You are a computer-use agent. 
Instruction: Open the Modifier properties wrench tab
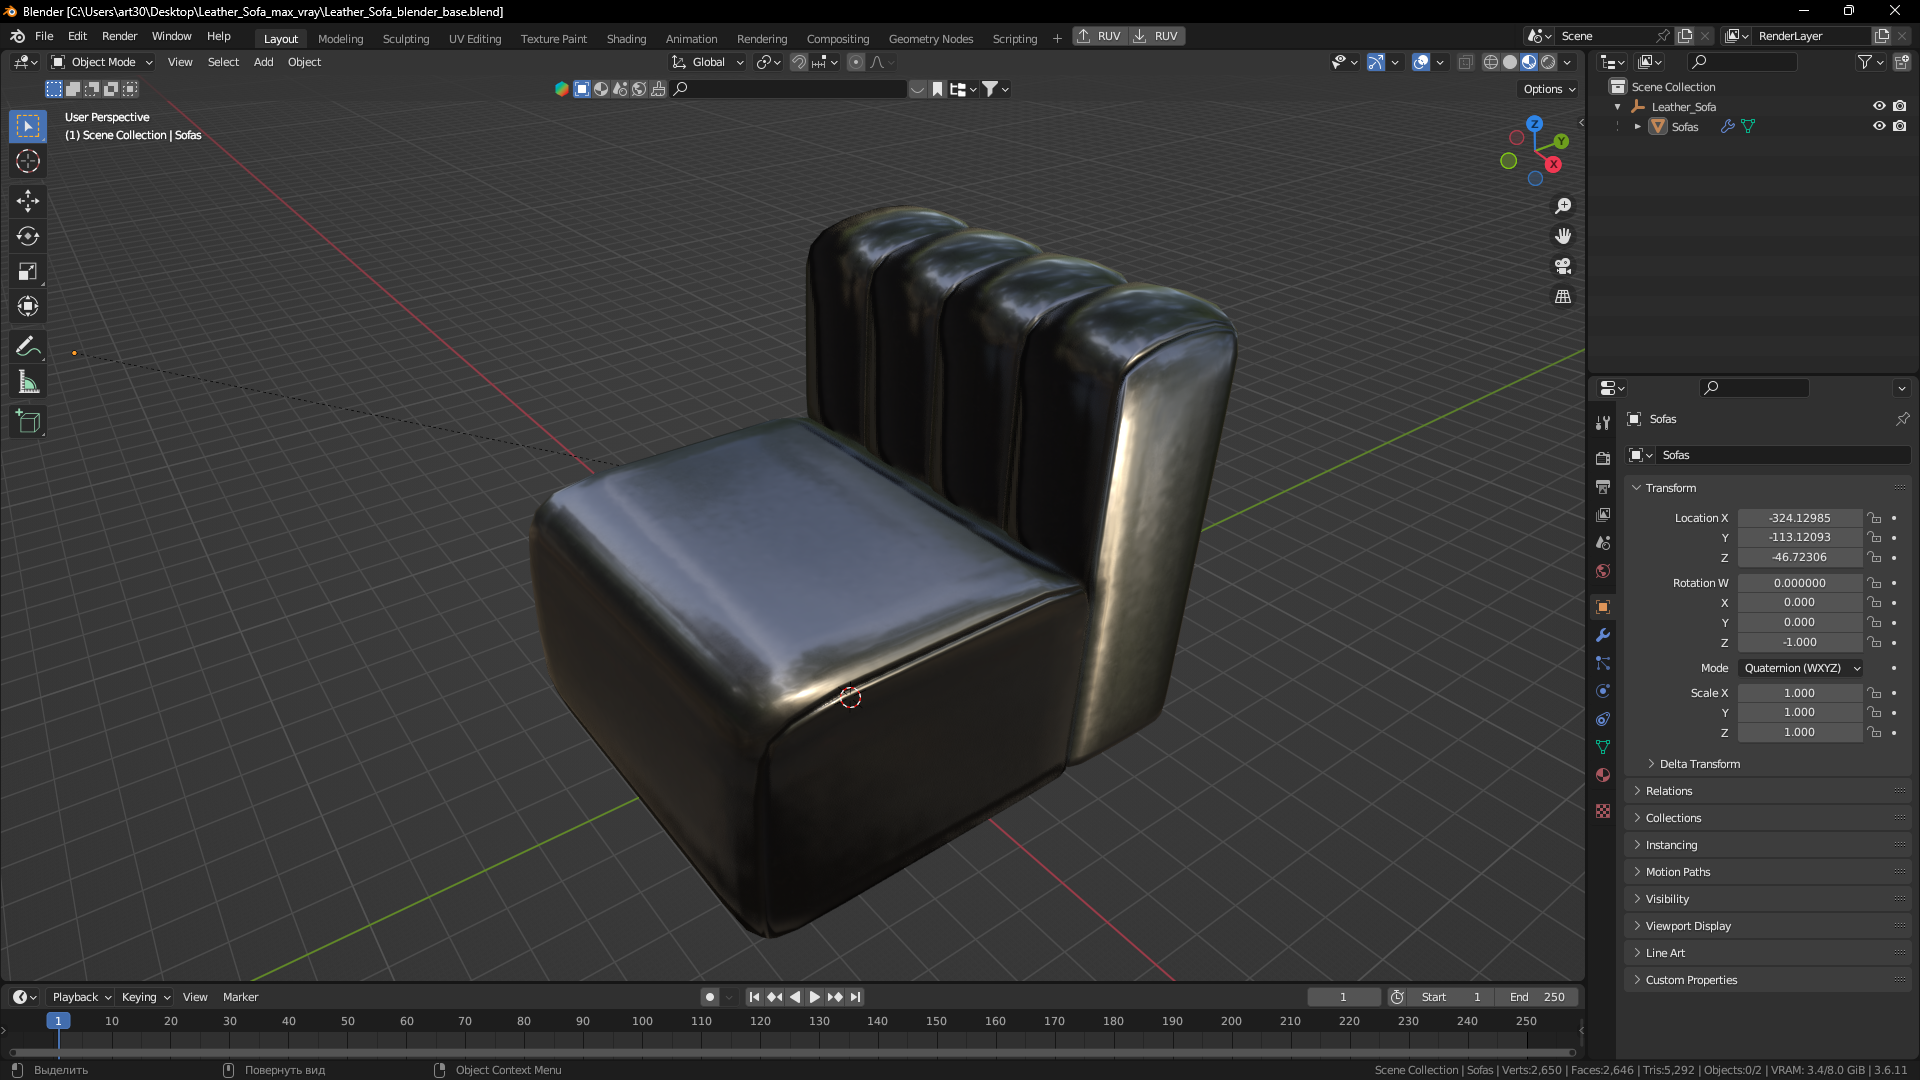click(x=1603, y=635)
